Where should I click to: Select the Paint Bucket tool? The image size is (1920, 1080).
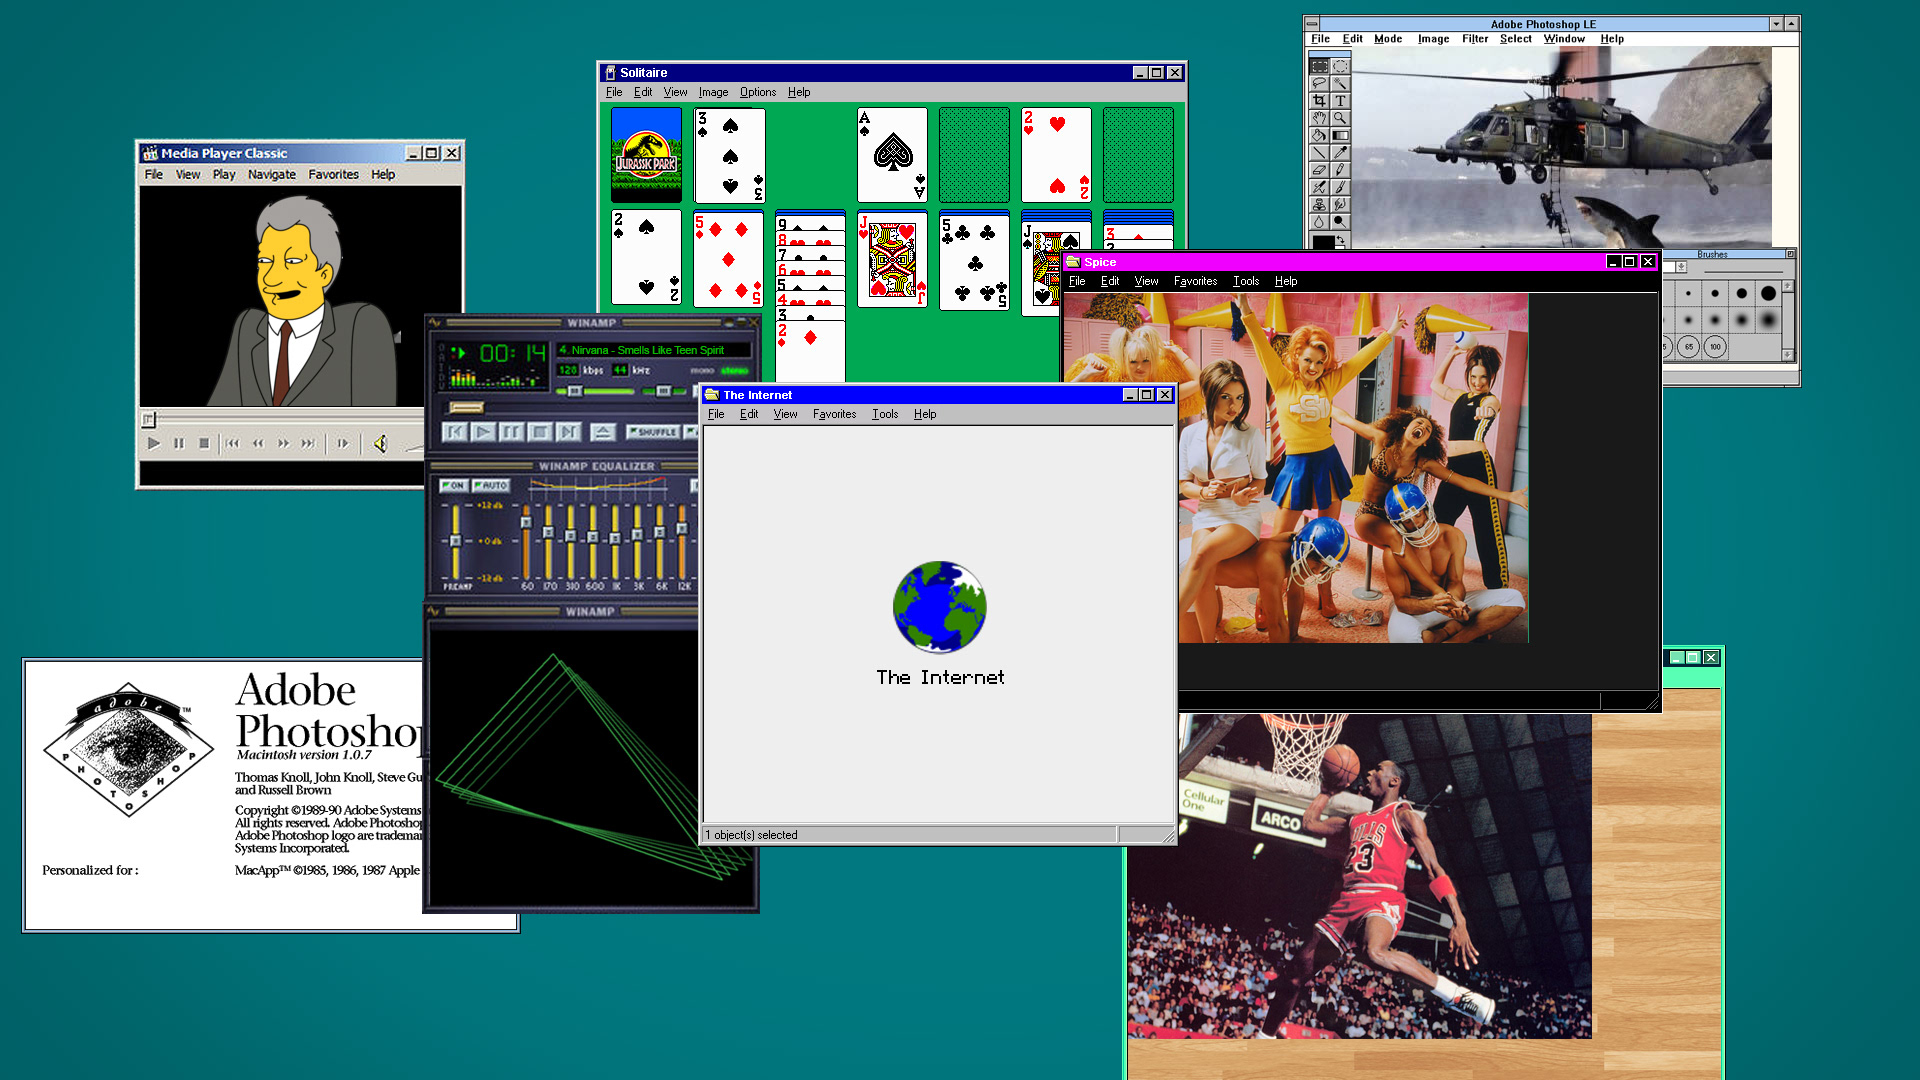click(x=1319, y=135)
